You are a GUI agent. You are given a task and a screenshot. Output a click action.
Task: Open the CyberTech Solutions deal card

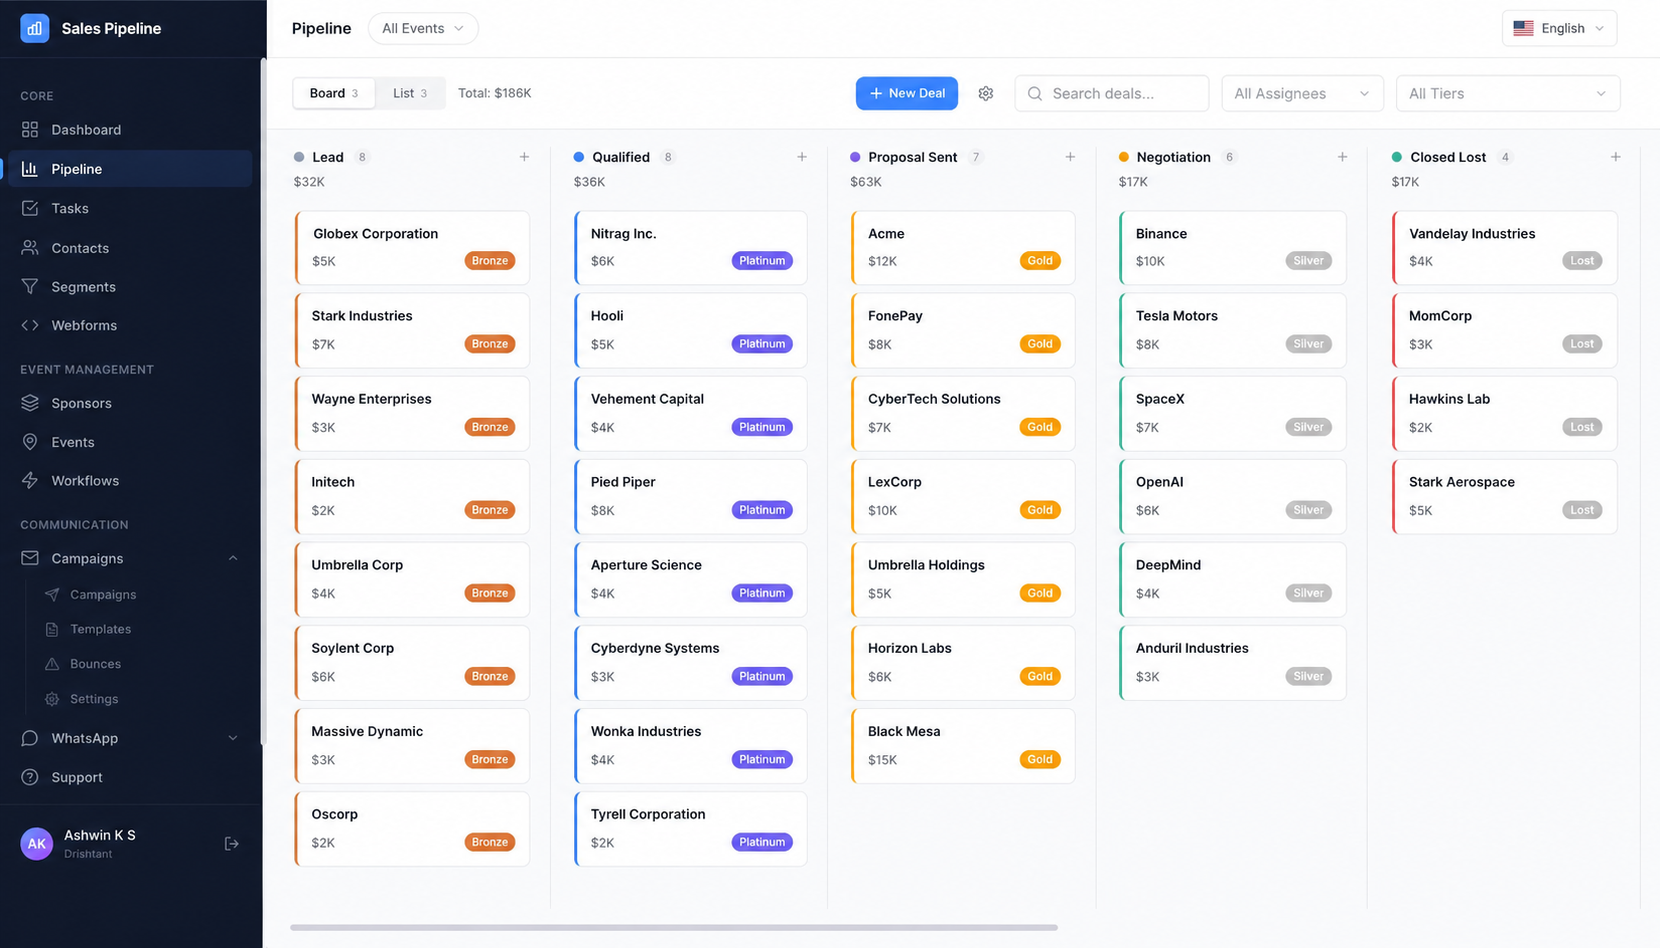tap(963, 413)
